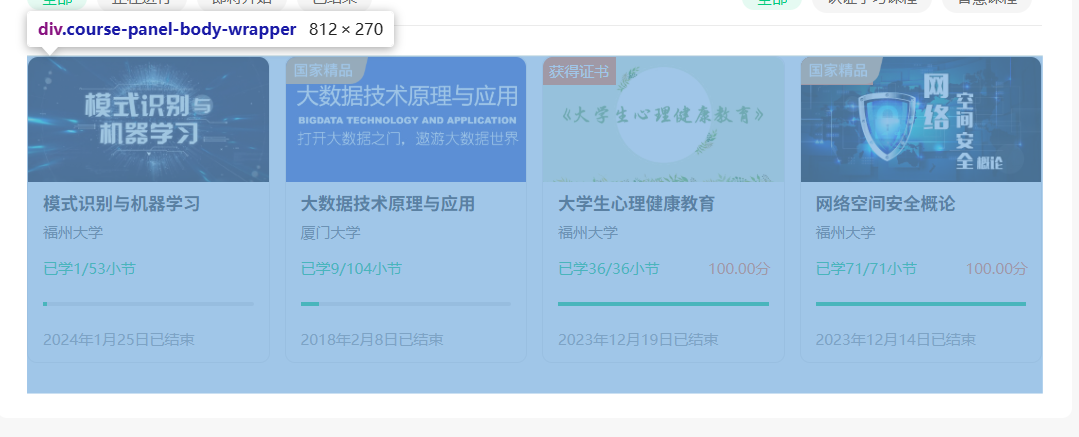Click the full progress bar of 网络空间安全概论

click(x=921, y=303)
